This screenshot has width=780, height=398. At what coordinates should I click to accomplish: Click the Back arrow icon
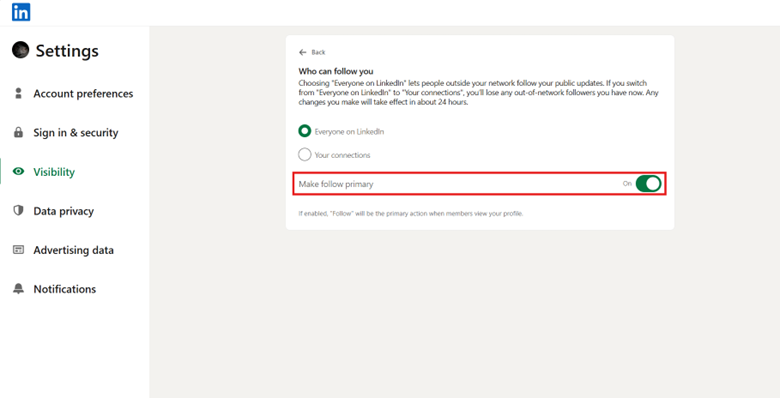click(x=302, y=52)
